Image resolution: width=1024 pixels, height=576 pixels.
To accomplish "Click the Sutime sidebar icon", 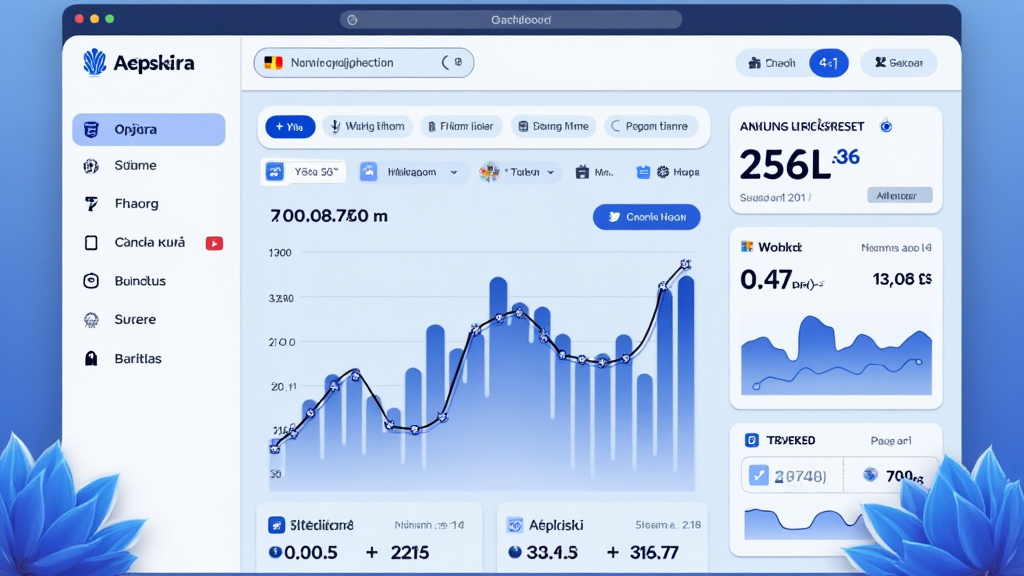I will click(x=91, y=166).
